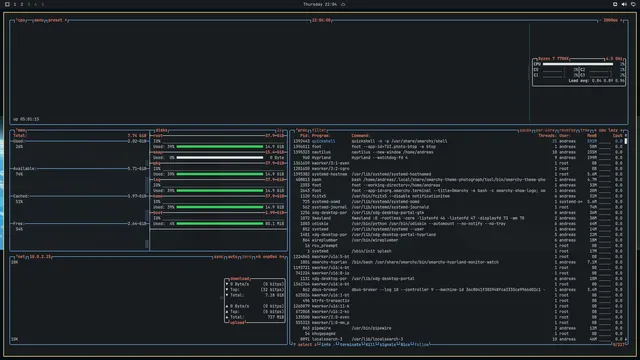
Task: Select the wireplumber process row
Action: [x=458, y=240]
